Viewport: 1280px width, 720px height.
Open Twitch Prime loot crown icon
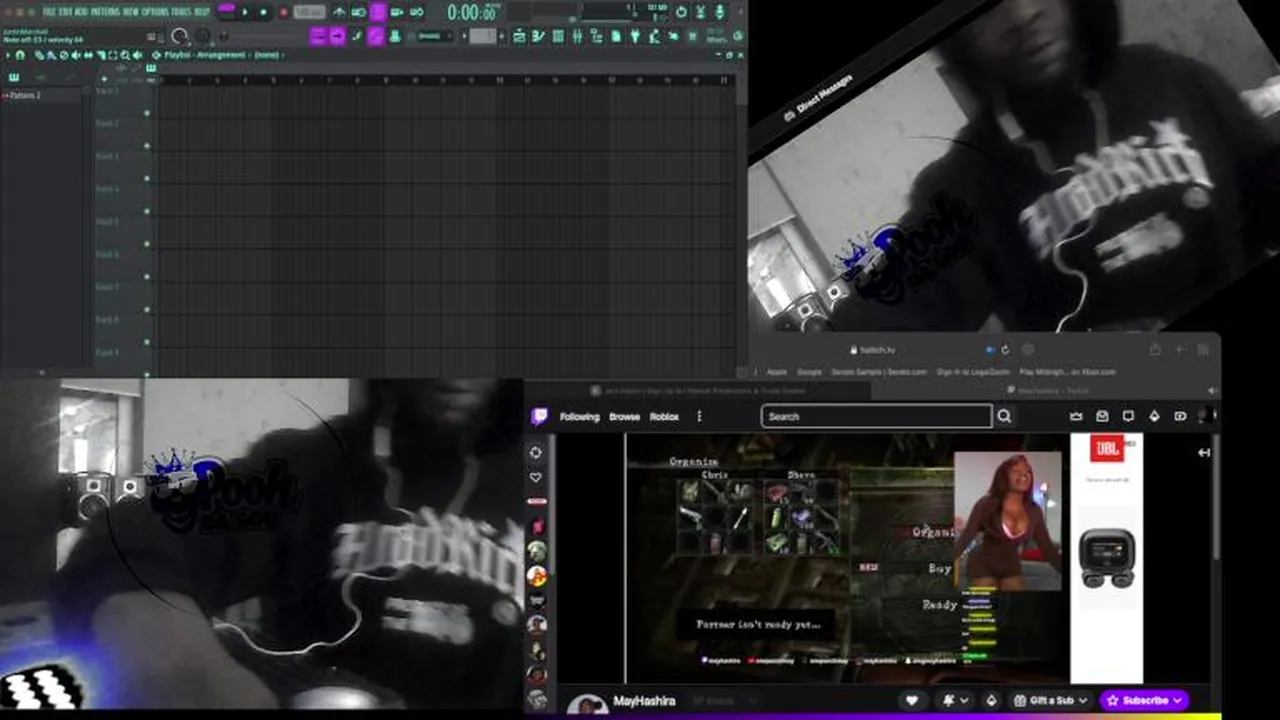[x=1076, y=416]
